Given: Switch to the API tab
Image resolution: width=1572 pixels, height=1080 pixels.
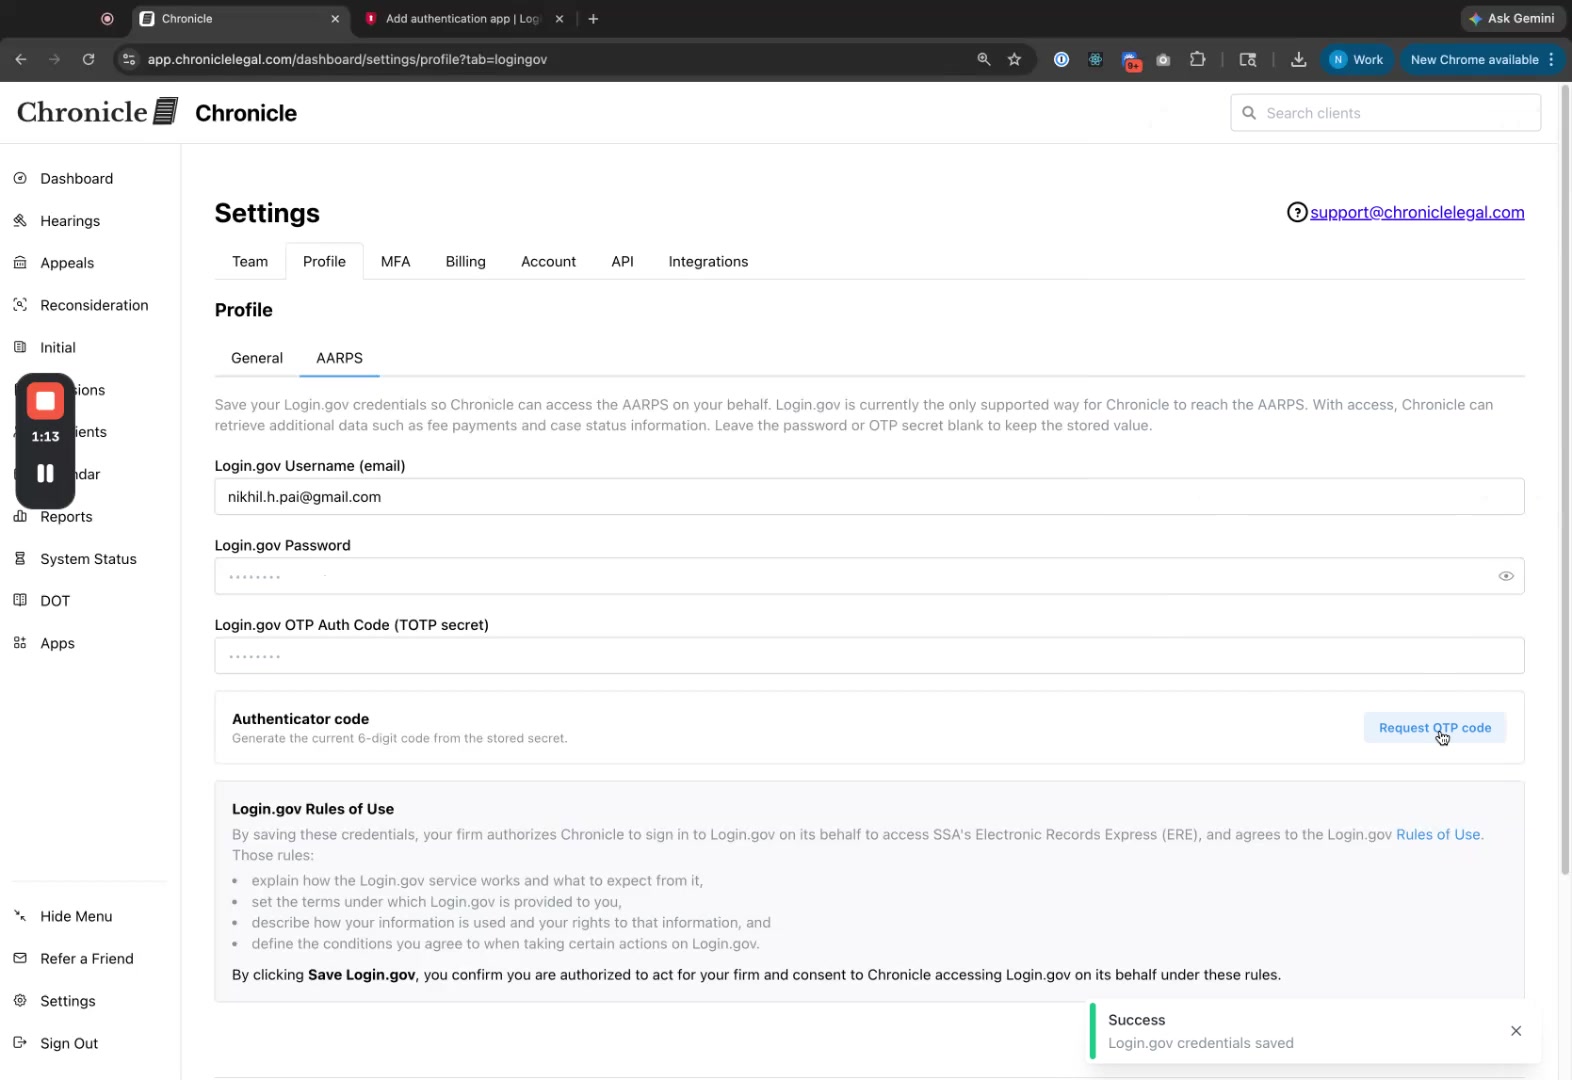Looking at the screenshot, I should [622, 261].
